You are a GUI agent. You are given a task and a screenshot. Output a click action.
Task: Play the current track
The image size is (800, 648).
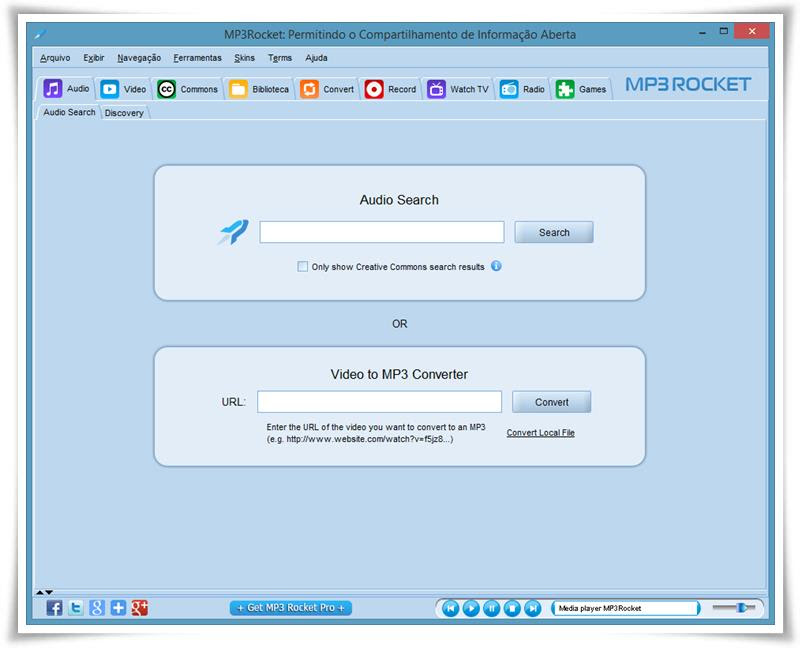tap(471, 608)
